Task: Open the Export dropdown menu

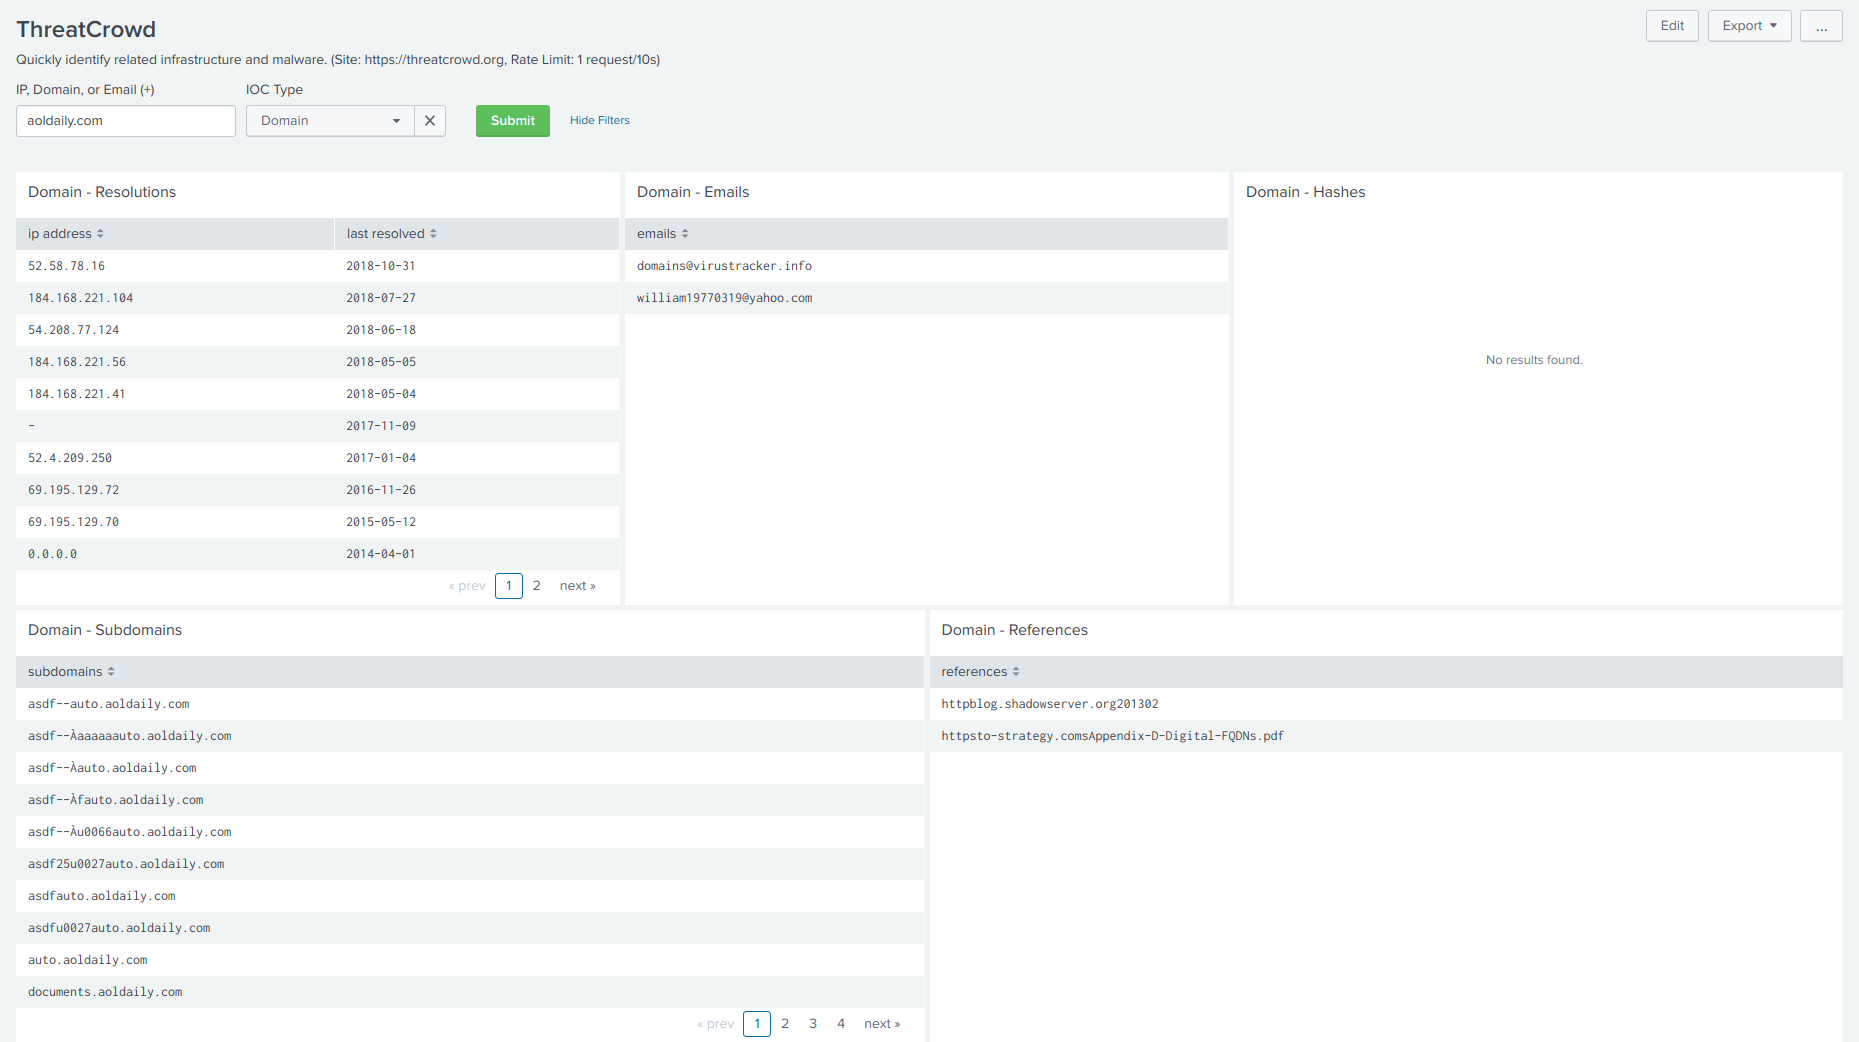Action: 1749,26
